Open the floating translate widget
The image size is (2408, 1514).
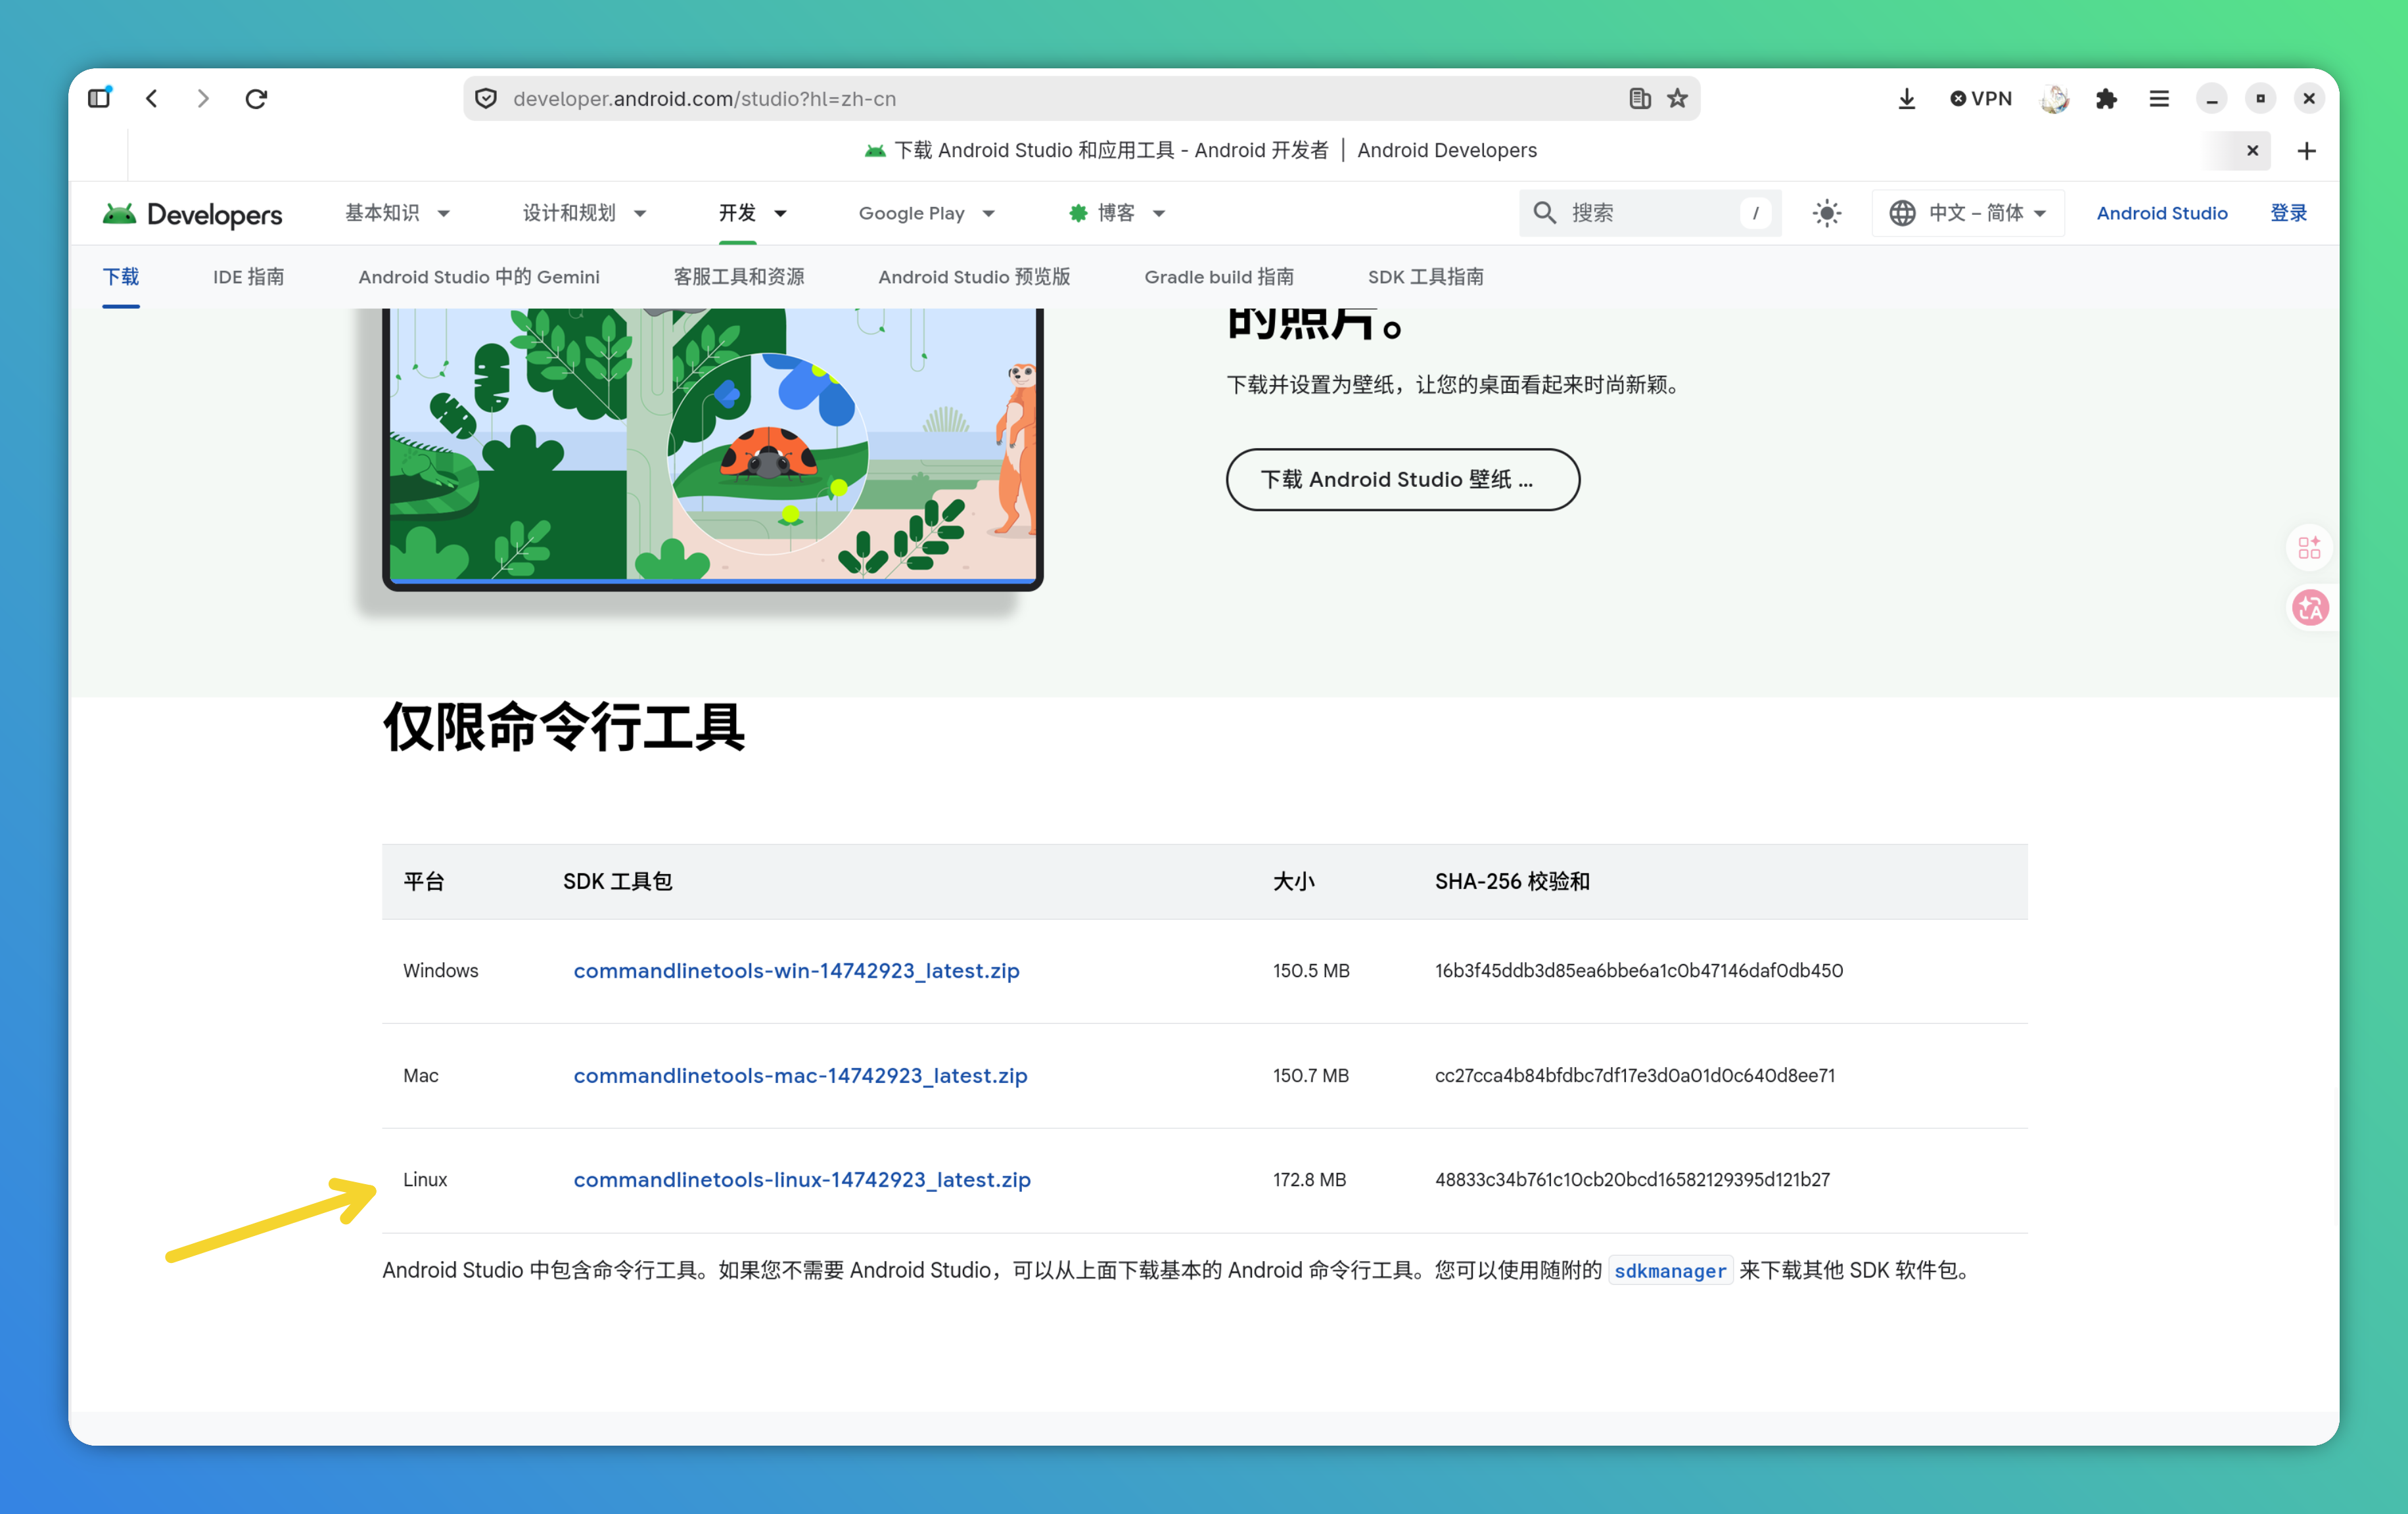pos(2309,607)
